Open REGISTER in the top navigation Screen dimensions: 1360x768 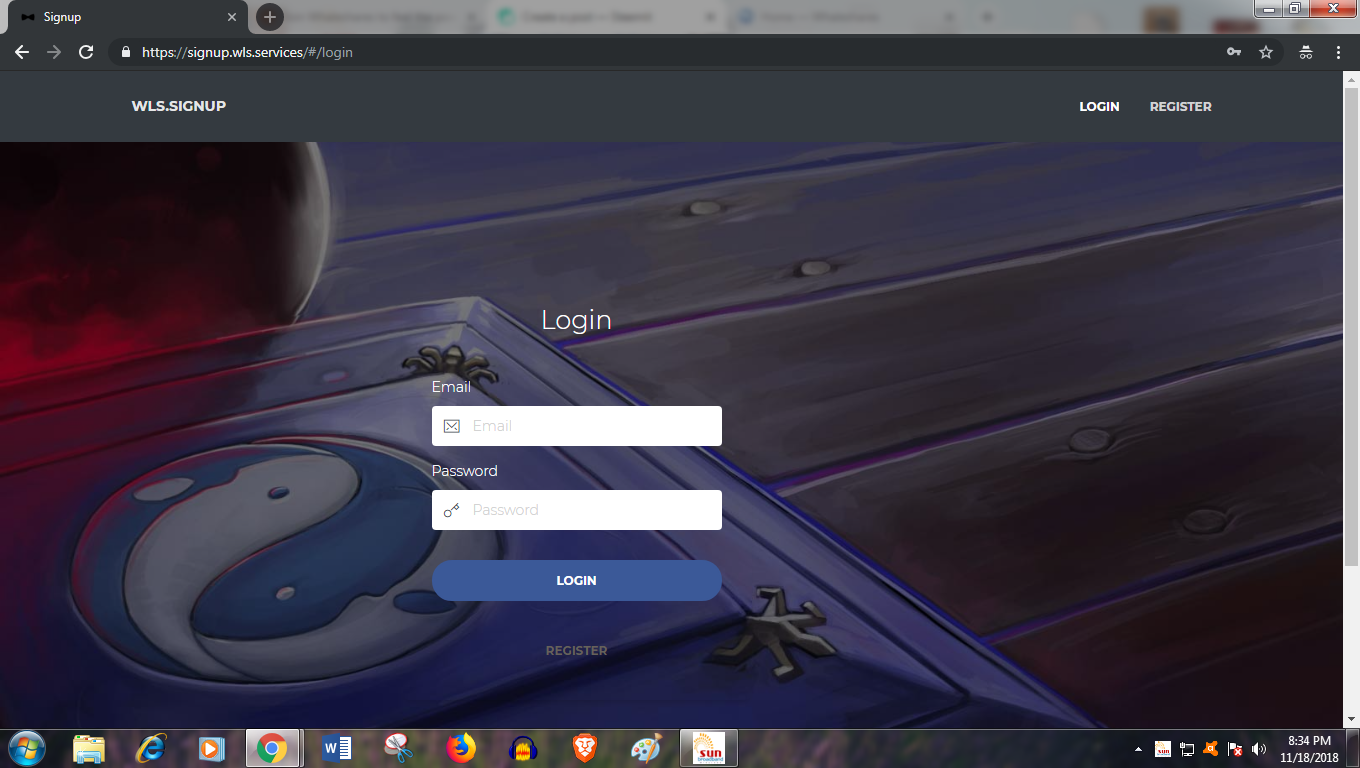pos(1180,107)
